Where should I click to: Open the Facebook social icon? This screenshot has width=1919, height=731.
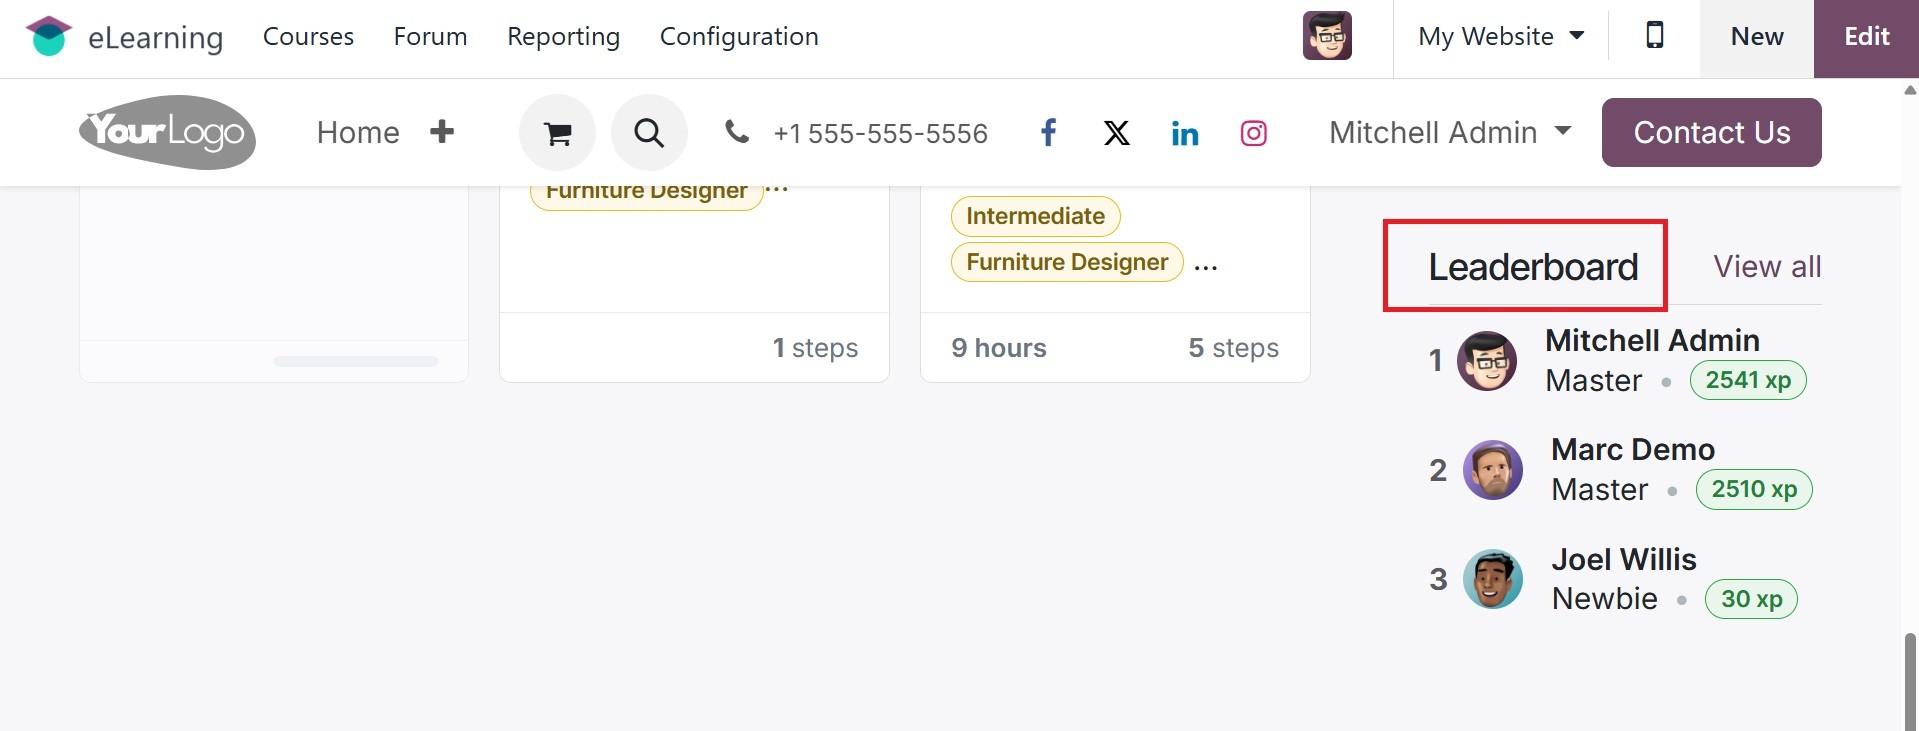click(1048, 133)
